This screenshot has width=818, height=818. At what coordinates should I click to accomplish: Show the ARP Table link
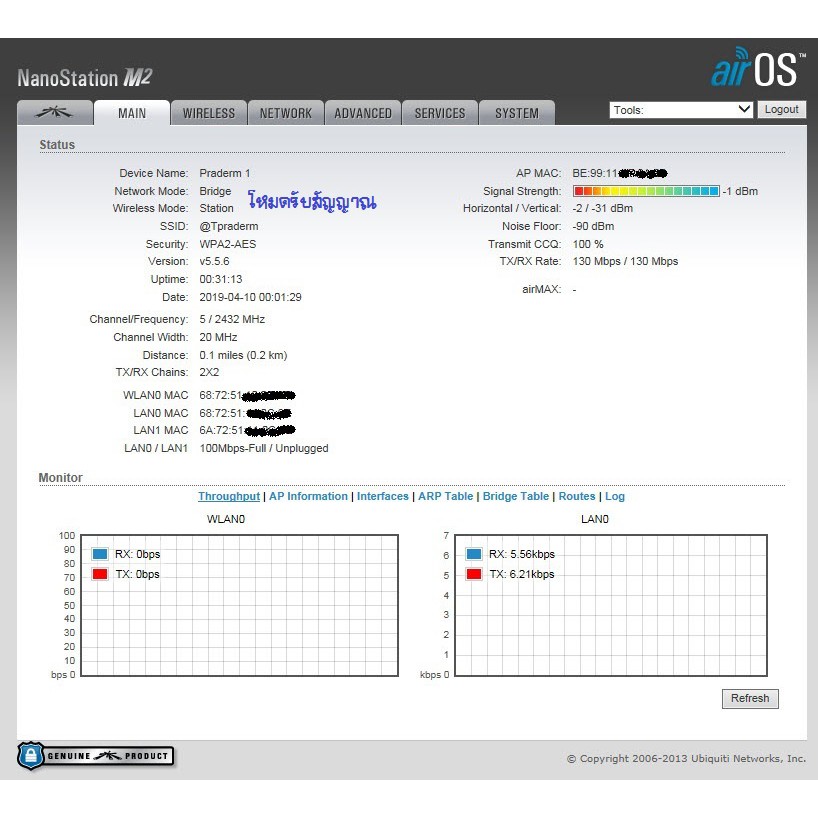(x=445, y=496)
